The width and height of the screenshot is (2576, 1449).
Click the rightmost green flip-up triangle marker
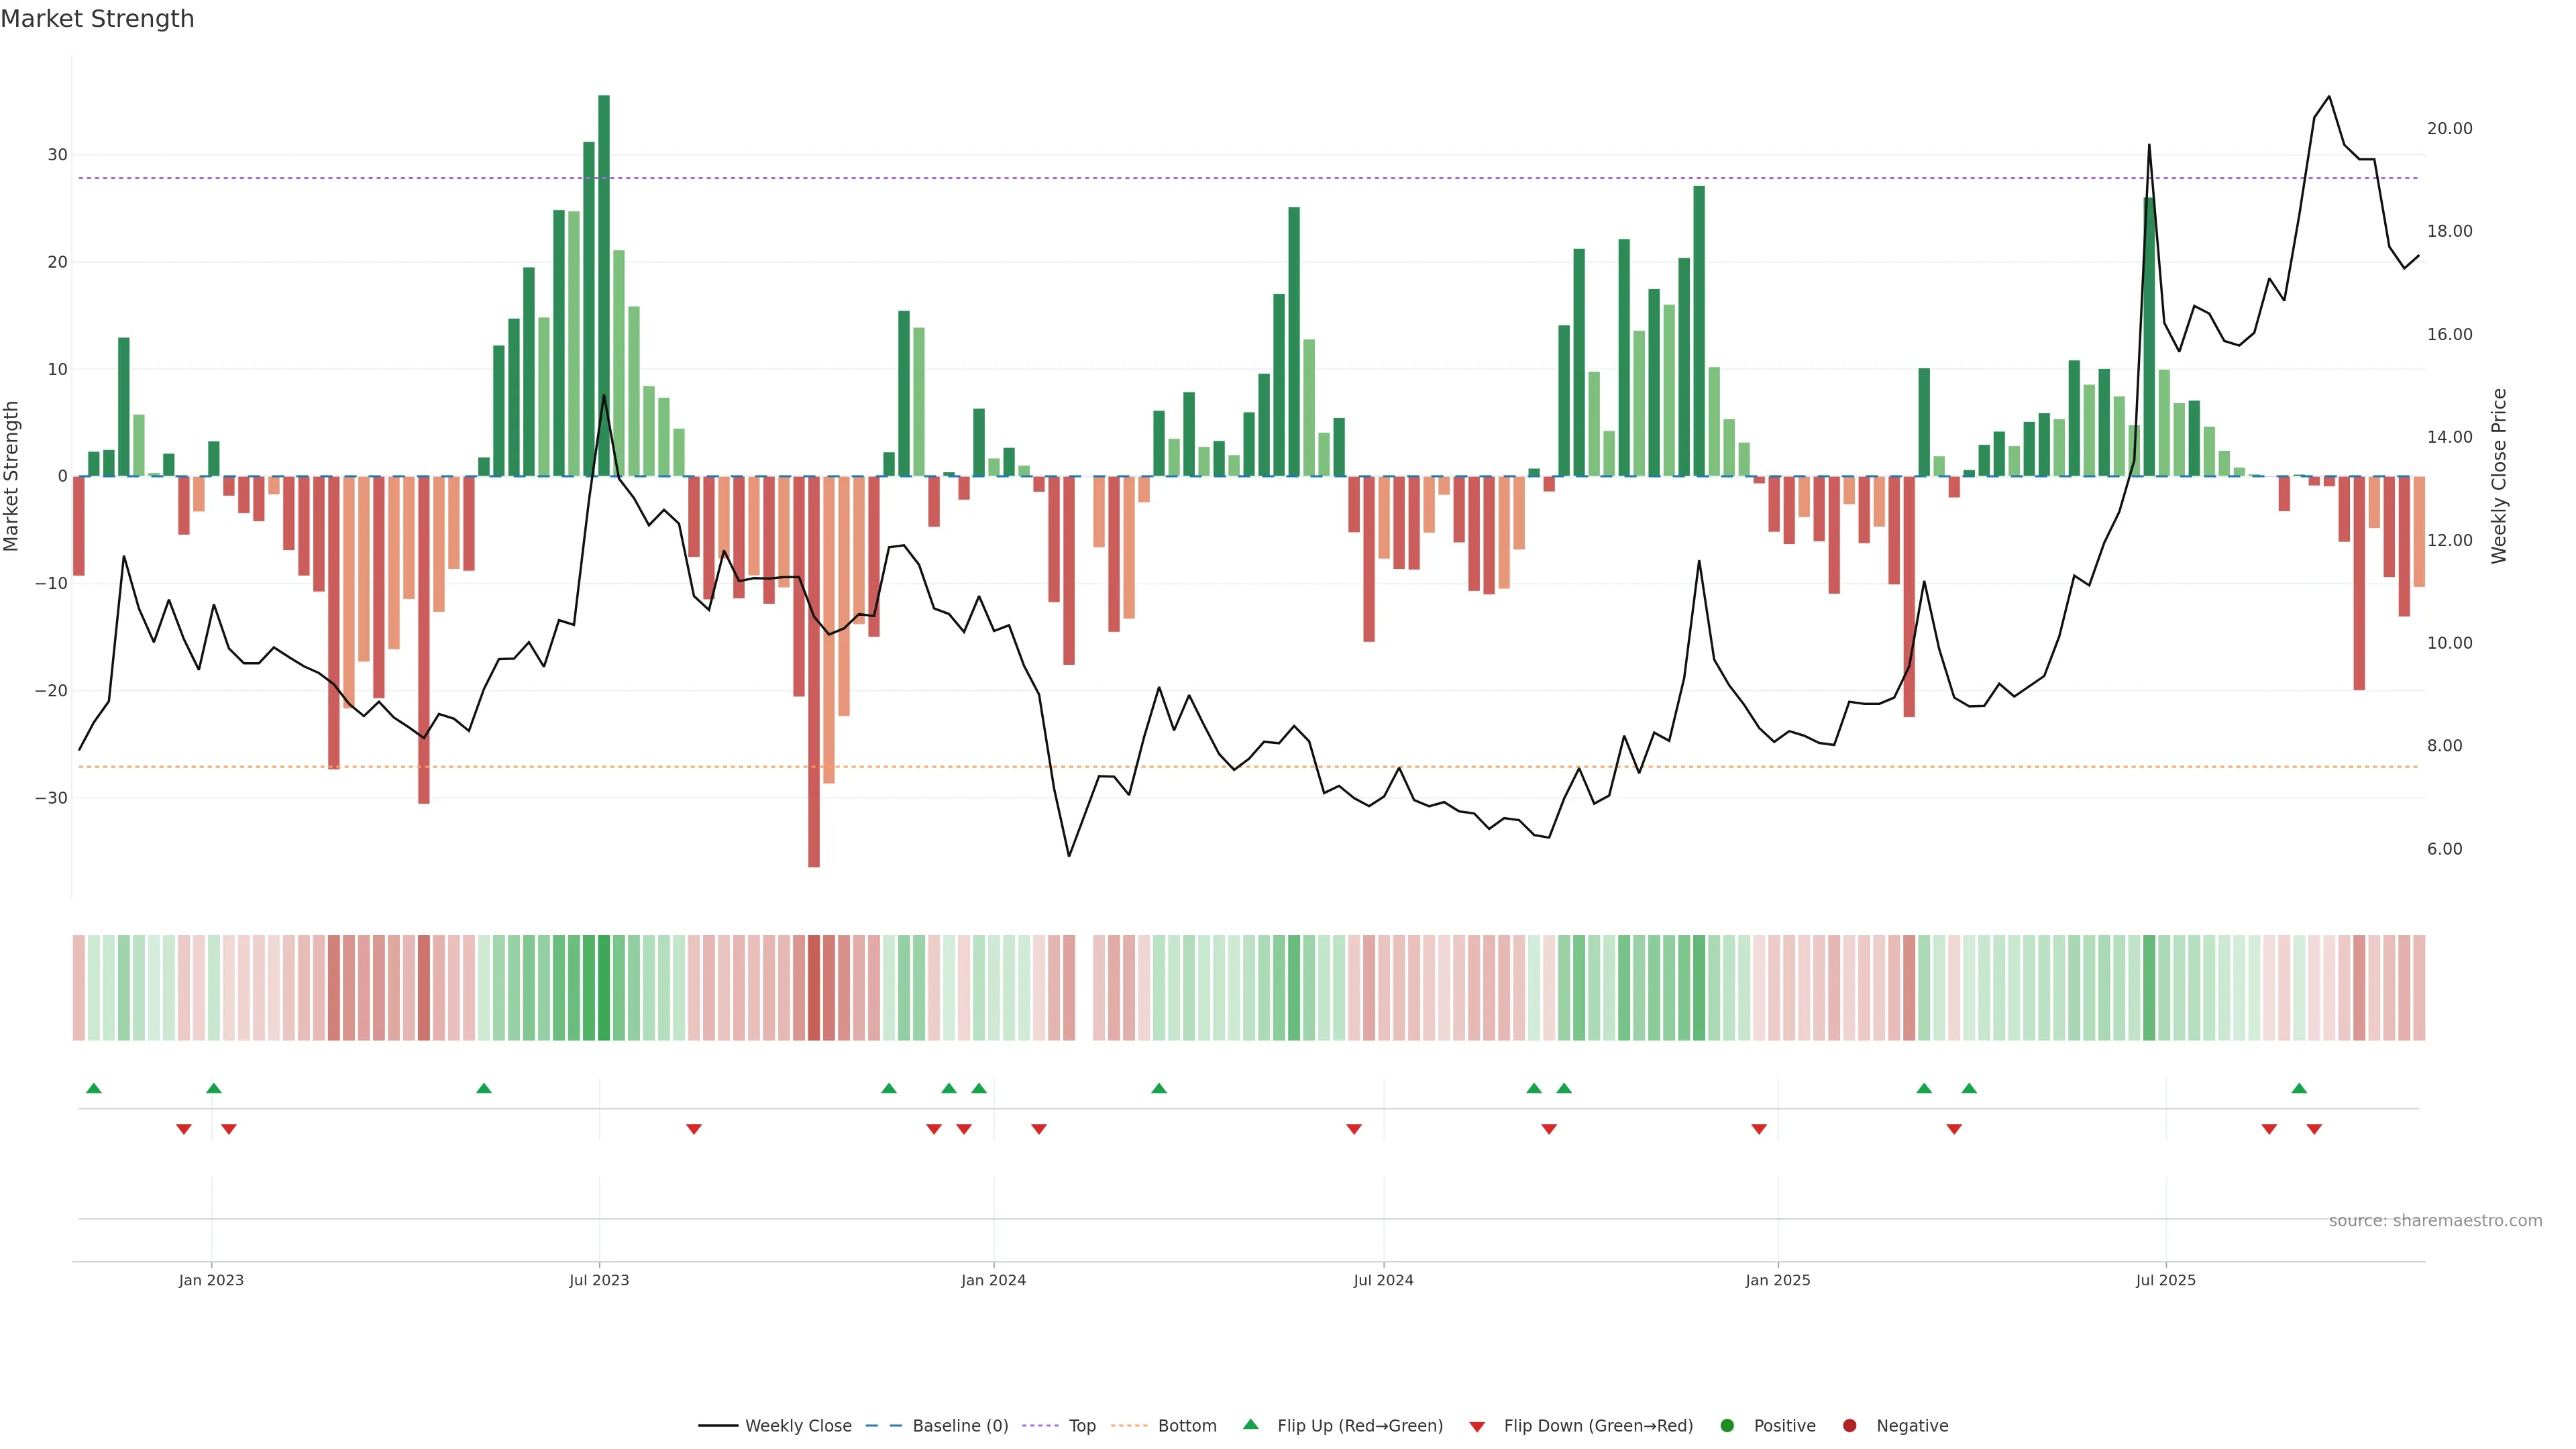[2299, 1088]
